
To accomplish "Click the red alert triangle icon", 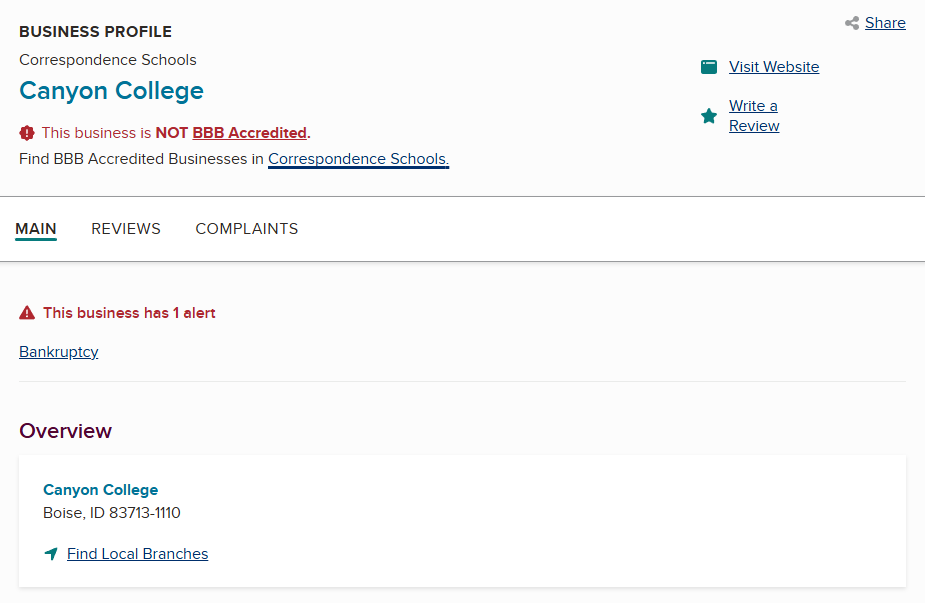I will (27, 313).
